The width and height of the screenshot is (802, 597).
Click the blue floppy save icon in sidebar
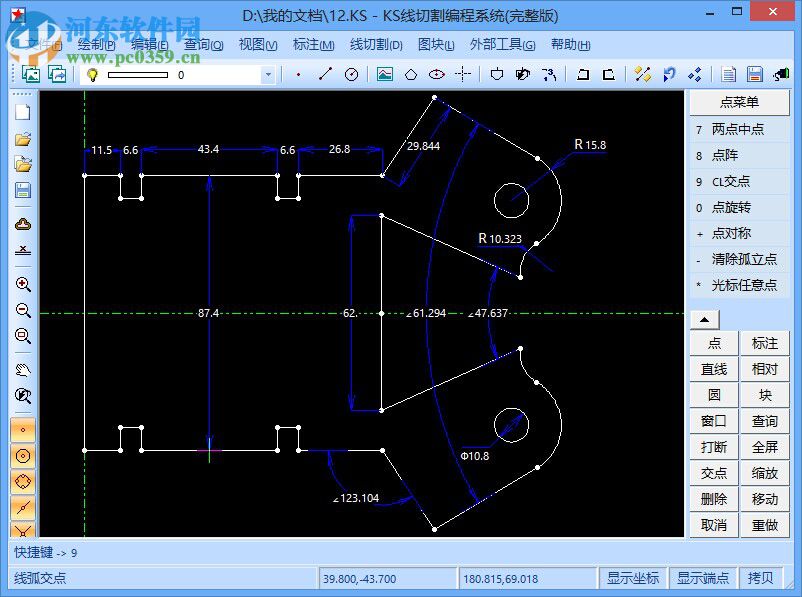[x=23, y=190]
